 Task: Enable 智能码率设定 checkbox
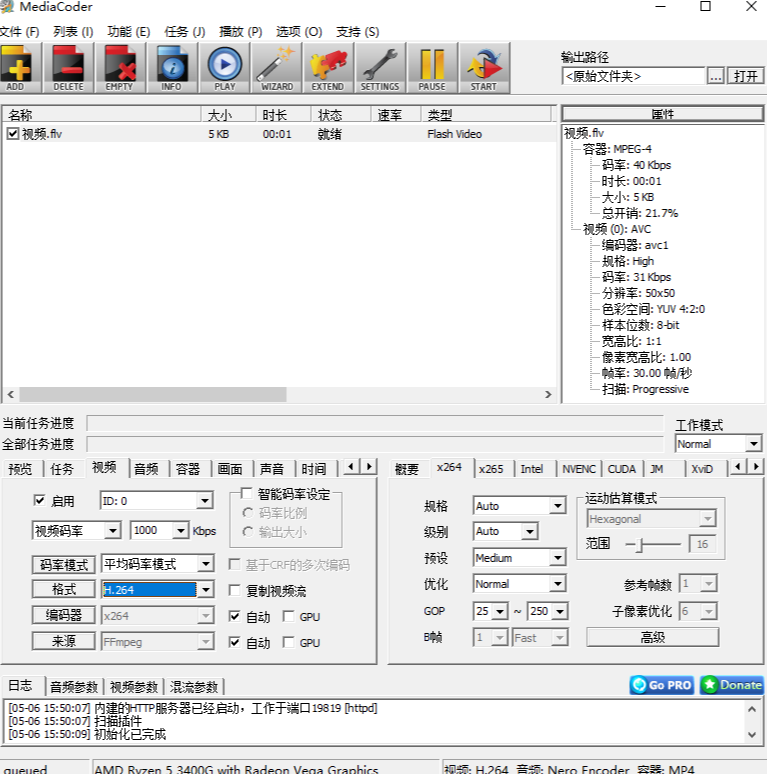coord(247,493)
